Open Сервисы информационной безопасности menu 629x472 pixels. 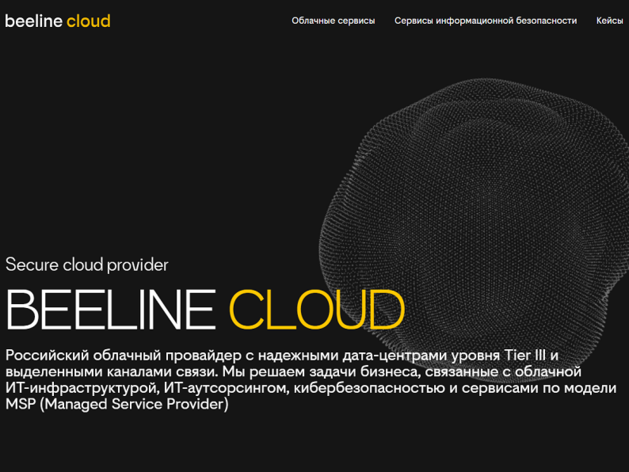(x=485, y=21)
